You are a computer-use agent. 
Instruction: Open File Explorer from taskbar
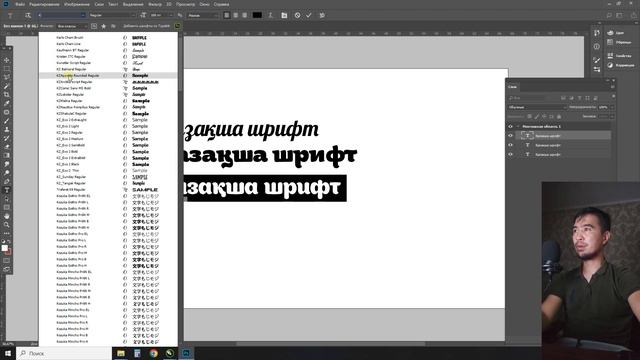point(121,353)
